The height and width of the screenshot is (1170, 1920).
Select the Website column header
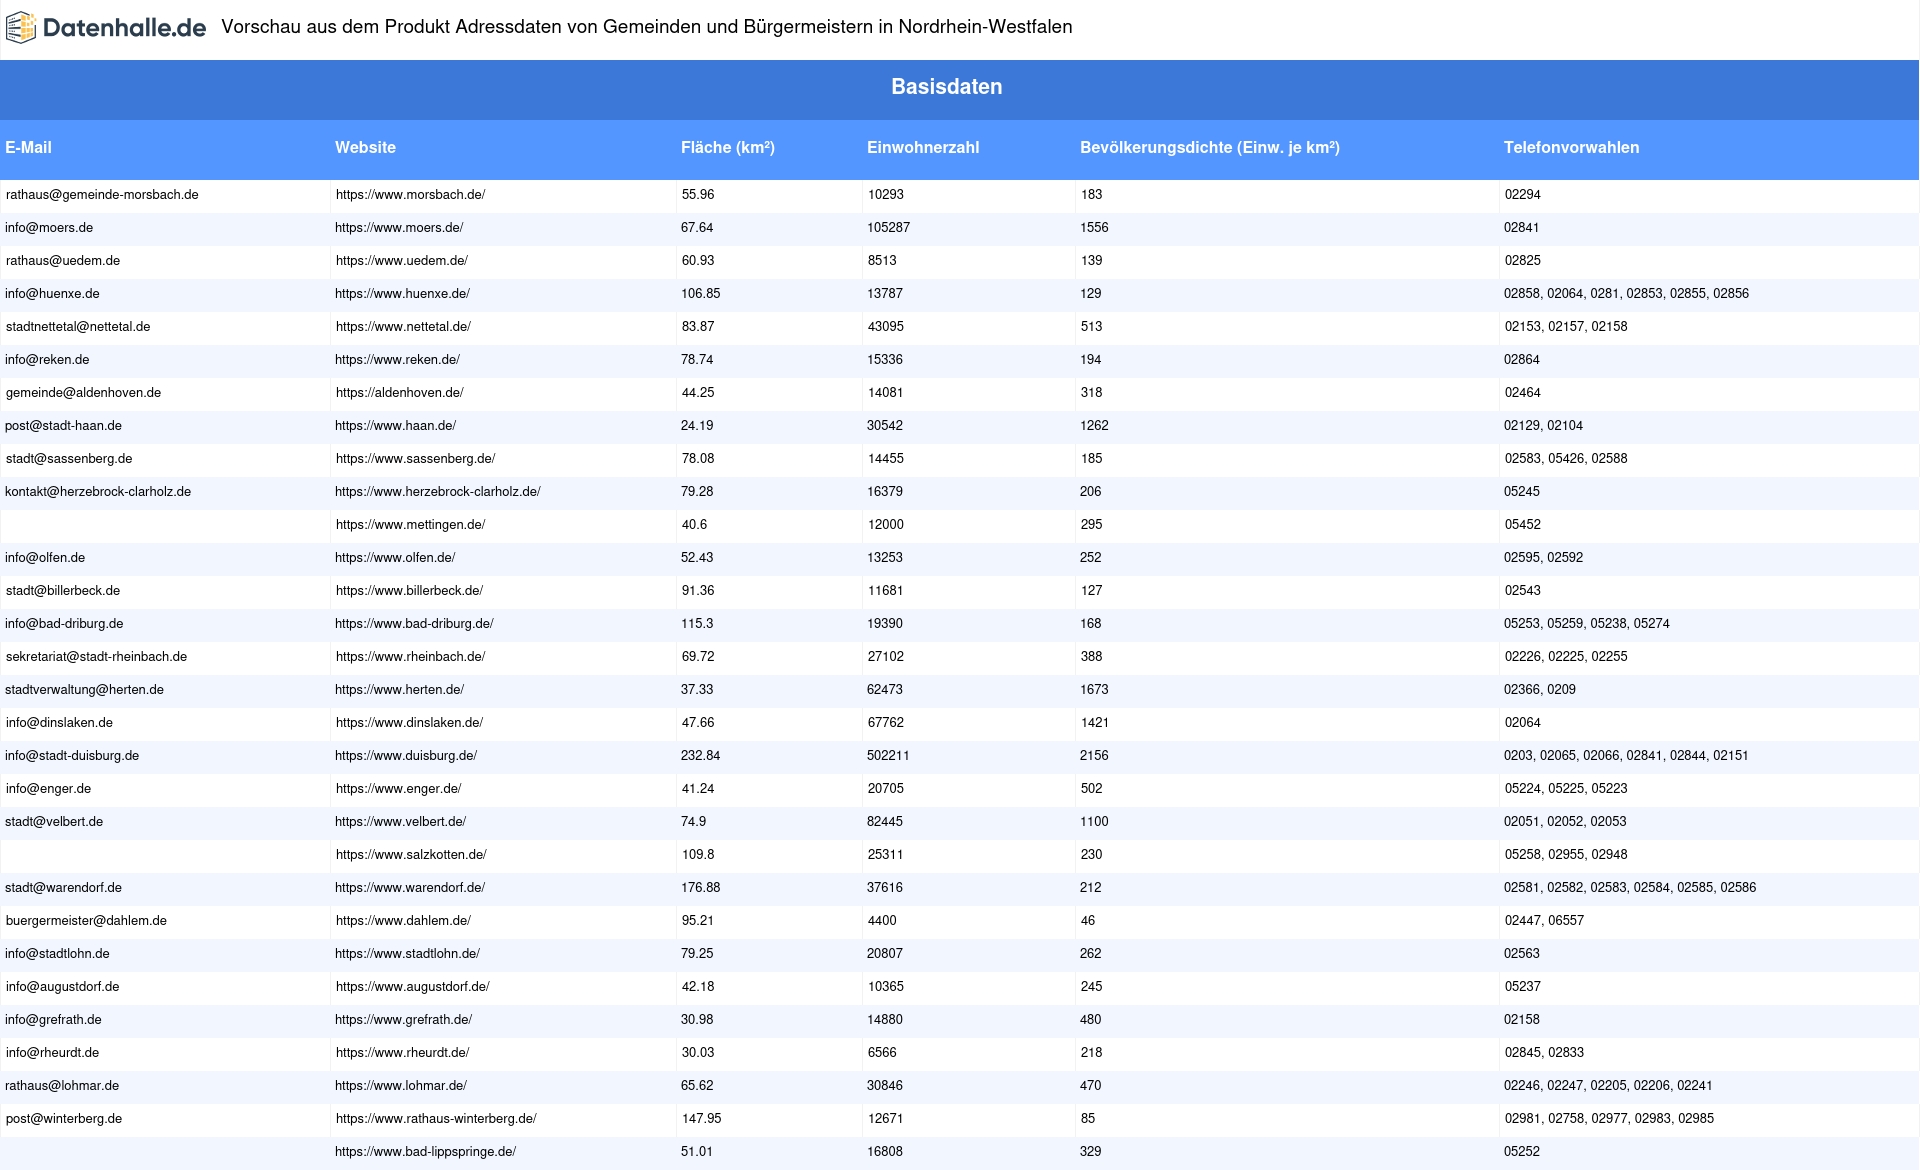click(x=365, y=148)
